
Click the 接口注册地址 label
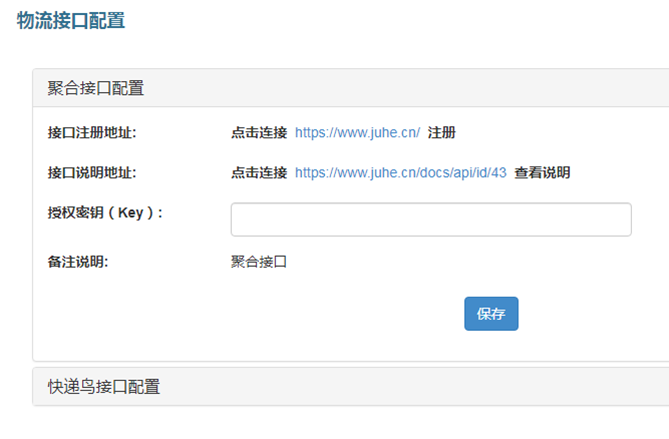point(92,133)
